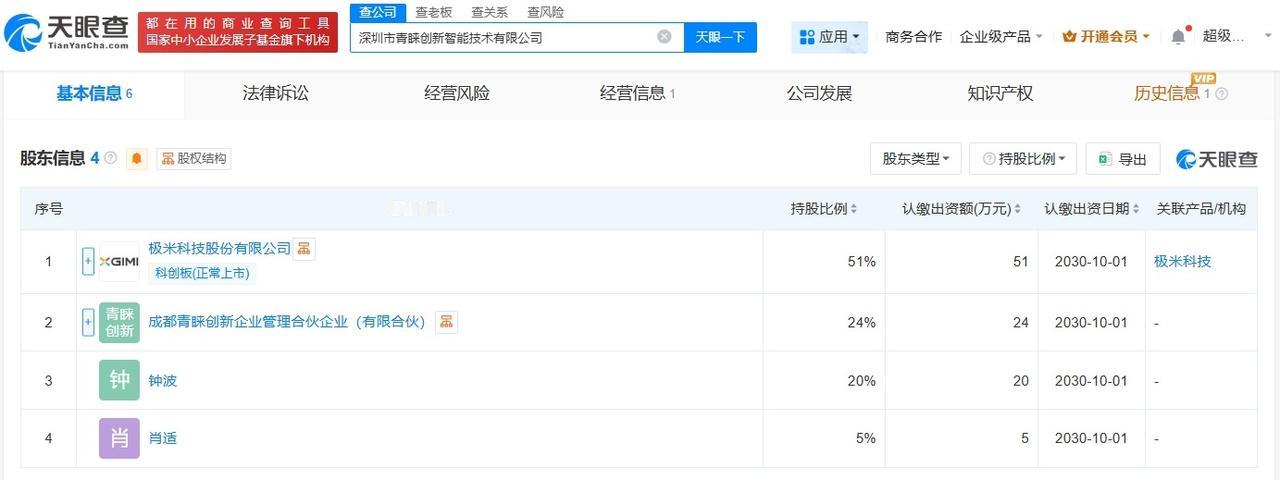Open the TianYanCha logo homepage
Viewport: 1280px width, 480px height.
[x=65, y=32]
